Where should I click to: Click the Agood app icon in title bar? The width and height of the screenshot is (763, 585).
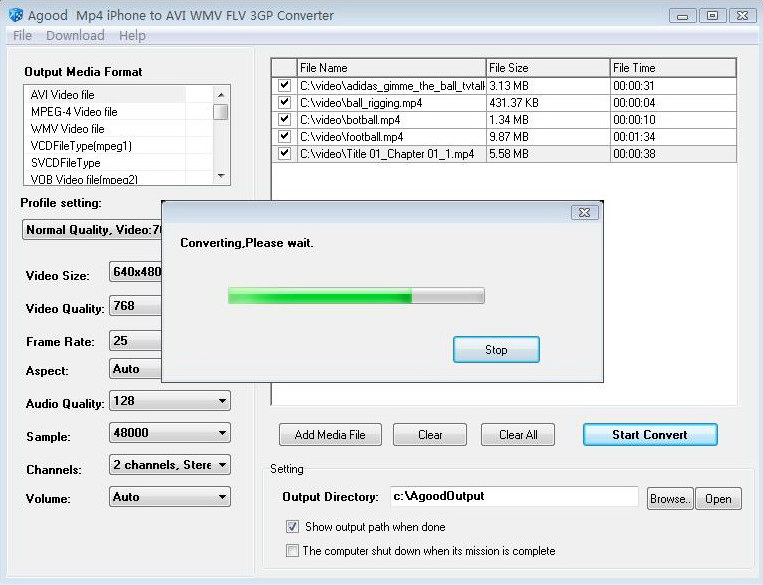pos(16,15)
